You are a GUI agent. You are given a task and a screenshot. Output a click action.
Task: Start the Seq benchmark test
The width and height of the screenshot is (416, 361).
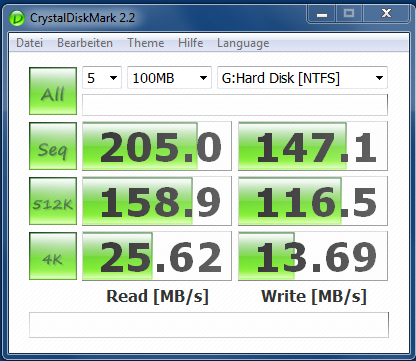point(53,146)
